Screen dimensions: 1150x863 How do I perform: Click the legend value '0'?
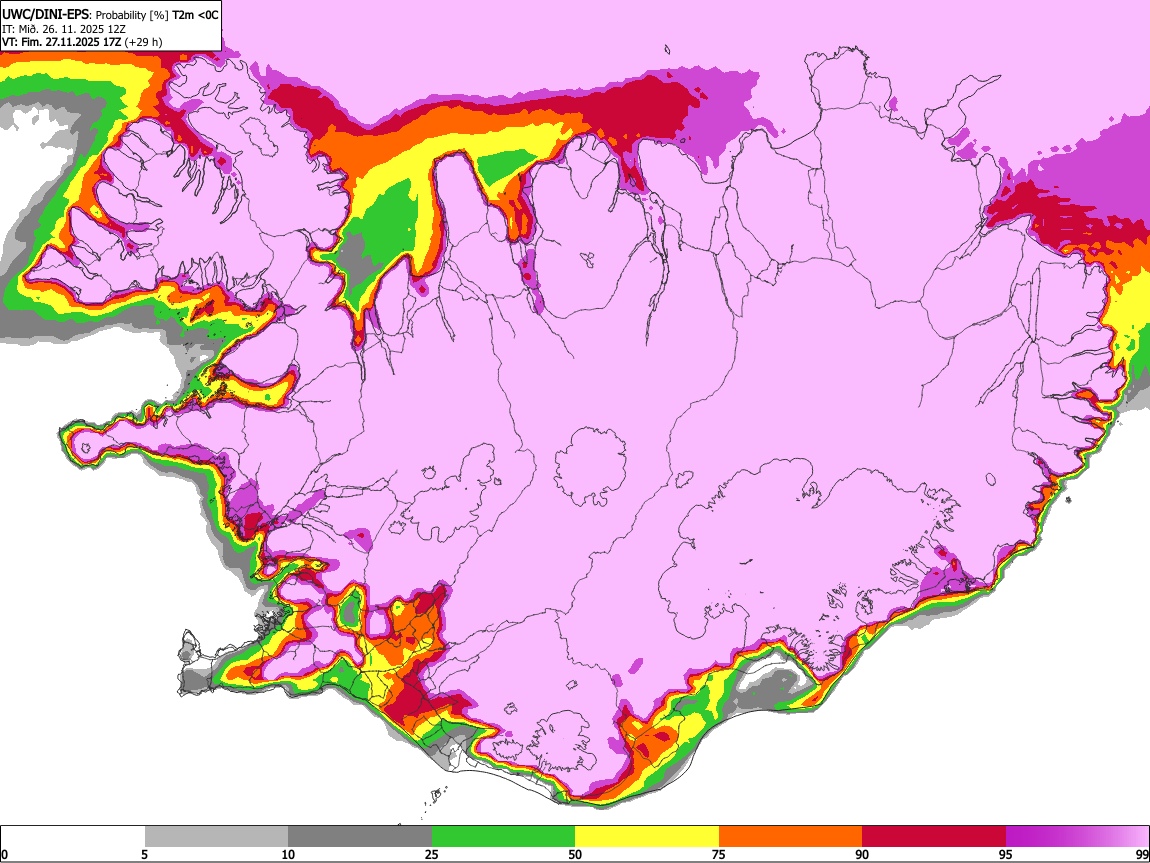coord(4,855)
